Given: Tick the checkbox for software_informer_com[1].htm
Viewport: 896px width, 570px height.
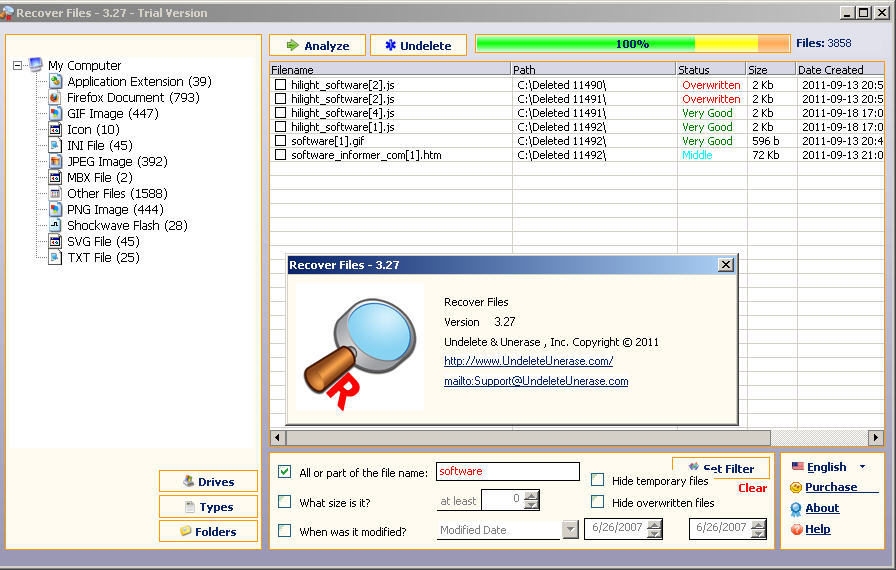Looking at the screenshot, I should (x=281, y=154).
